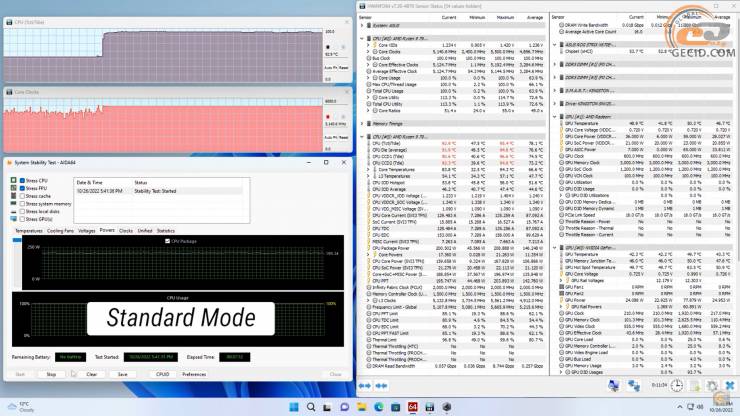Image resolution: width=740 pixels, height=416 pixels.
Task: Launch Microsoft Edge from taskbar
Action: pyautogui.click(x=378, y=407)
